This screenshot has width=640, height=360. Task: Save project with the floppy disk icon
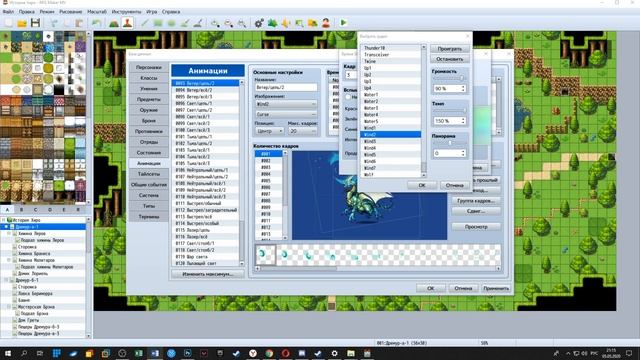click(x=36, y=23)
